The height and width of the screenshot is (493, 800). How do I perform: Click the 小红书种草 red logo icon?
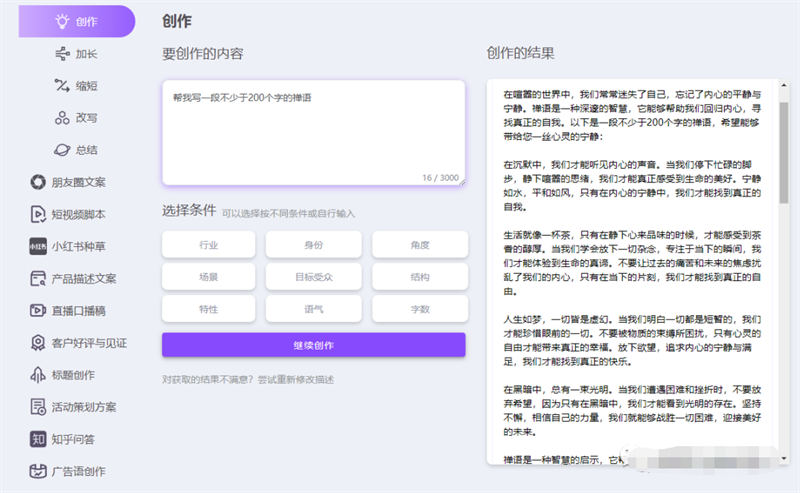point(38,246)
